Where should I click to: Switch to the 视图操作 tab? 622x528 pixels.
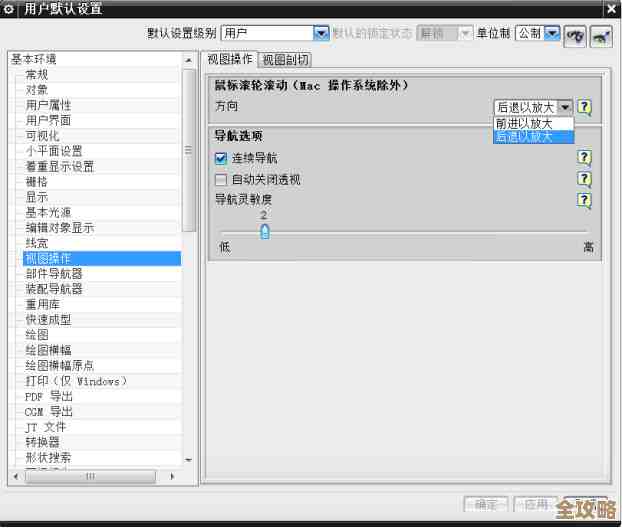pos(230,59)
